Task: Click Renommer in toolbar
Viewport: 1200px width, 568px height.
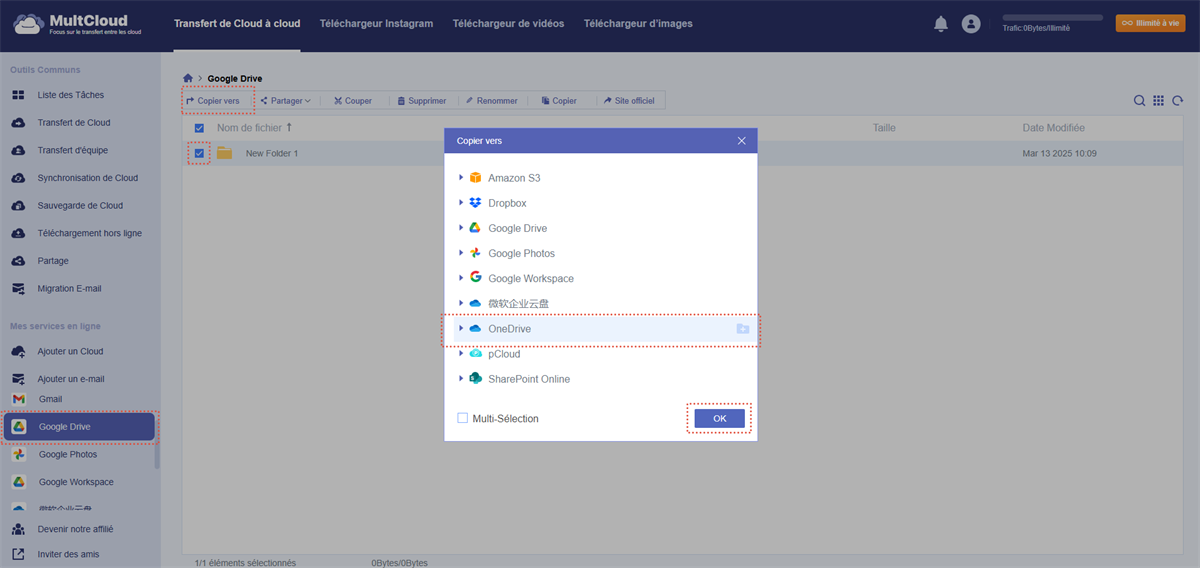Action: coord(492,101)
